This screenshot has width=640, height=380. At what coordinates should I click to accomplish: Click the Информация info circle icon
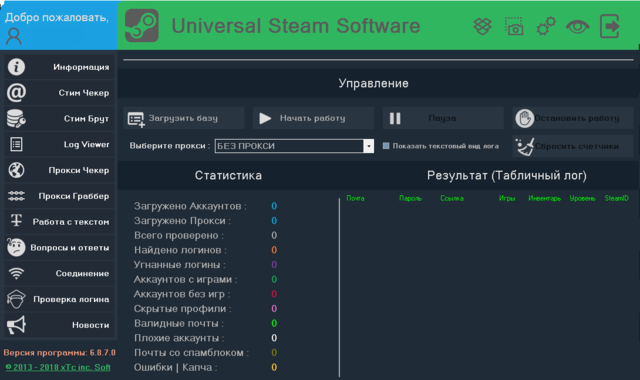[16, 67]
